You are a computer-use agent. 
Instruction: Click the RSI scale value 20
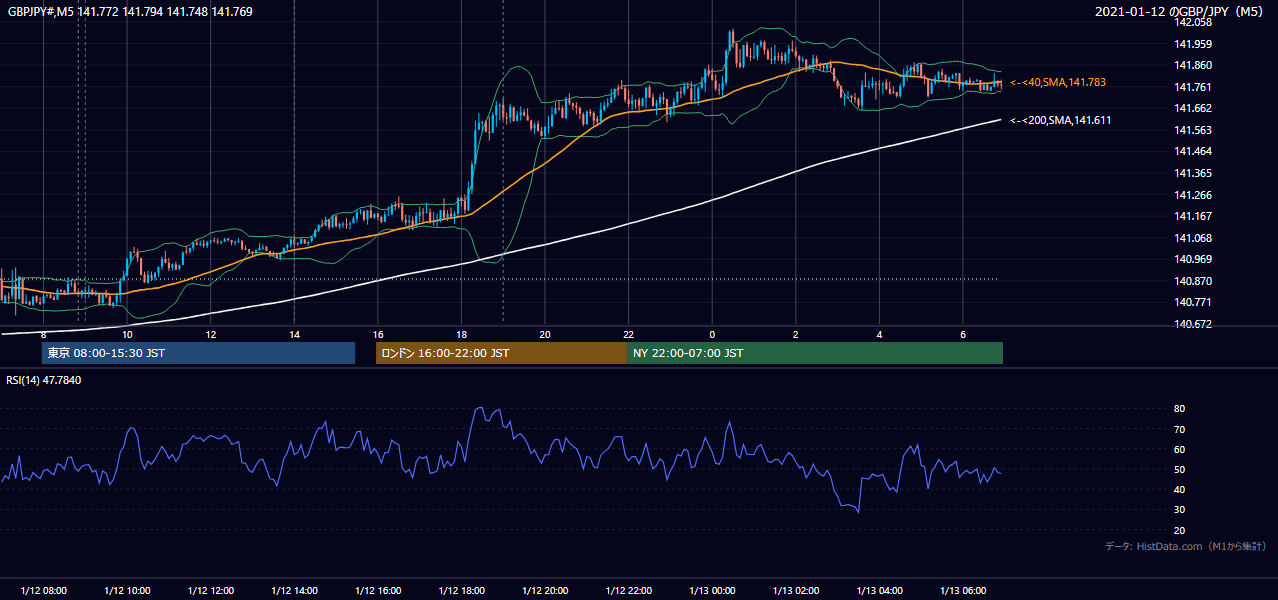click(x=1179, y=530)
